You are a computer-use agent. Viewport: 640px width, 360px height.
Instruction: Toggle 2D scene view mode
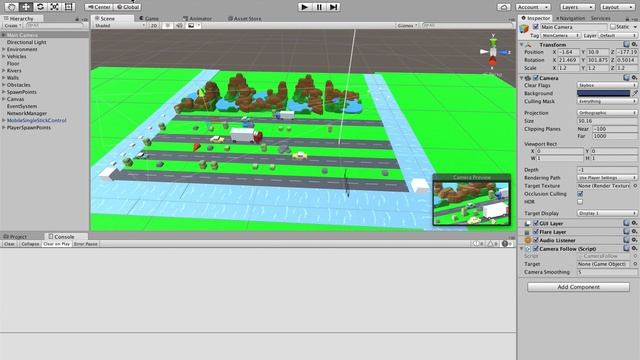pyautogui.click(x=154, y=25)
